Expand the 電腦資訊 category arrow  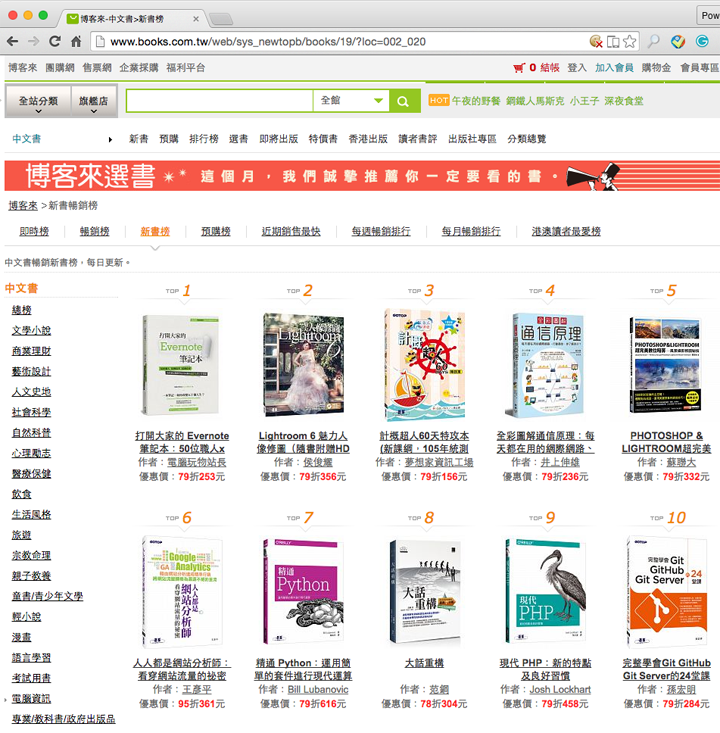coord(6,700)
